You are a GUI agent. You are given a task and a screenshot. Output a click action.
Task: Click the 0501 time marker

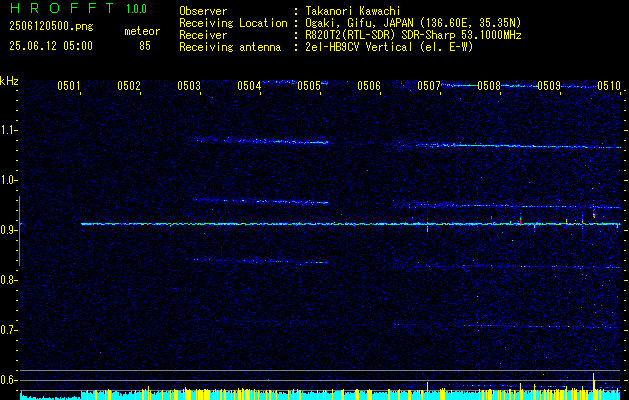click(69, 86)
